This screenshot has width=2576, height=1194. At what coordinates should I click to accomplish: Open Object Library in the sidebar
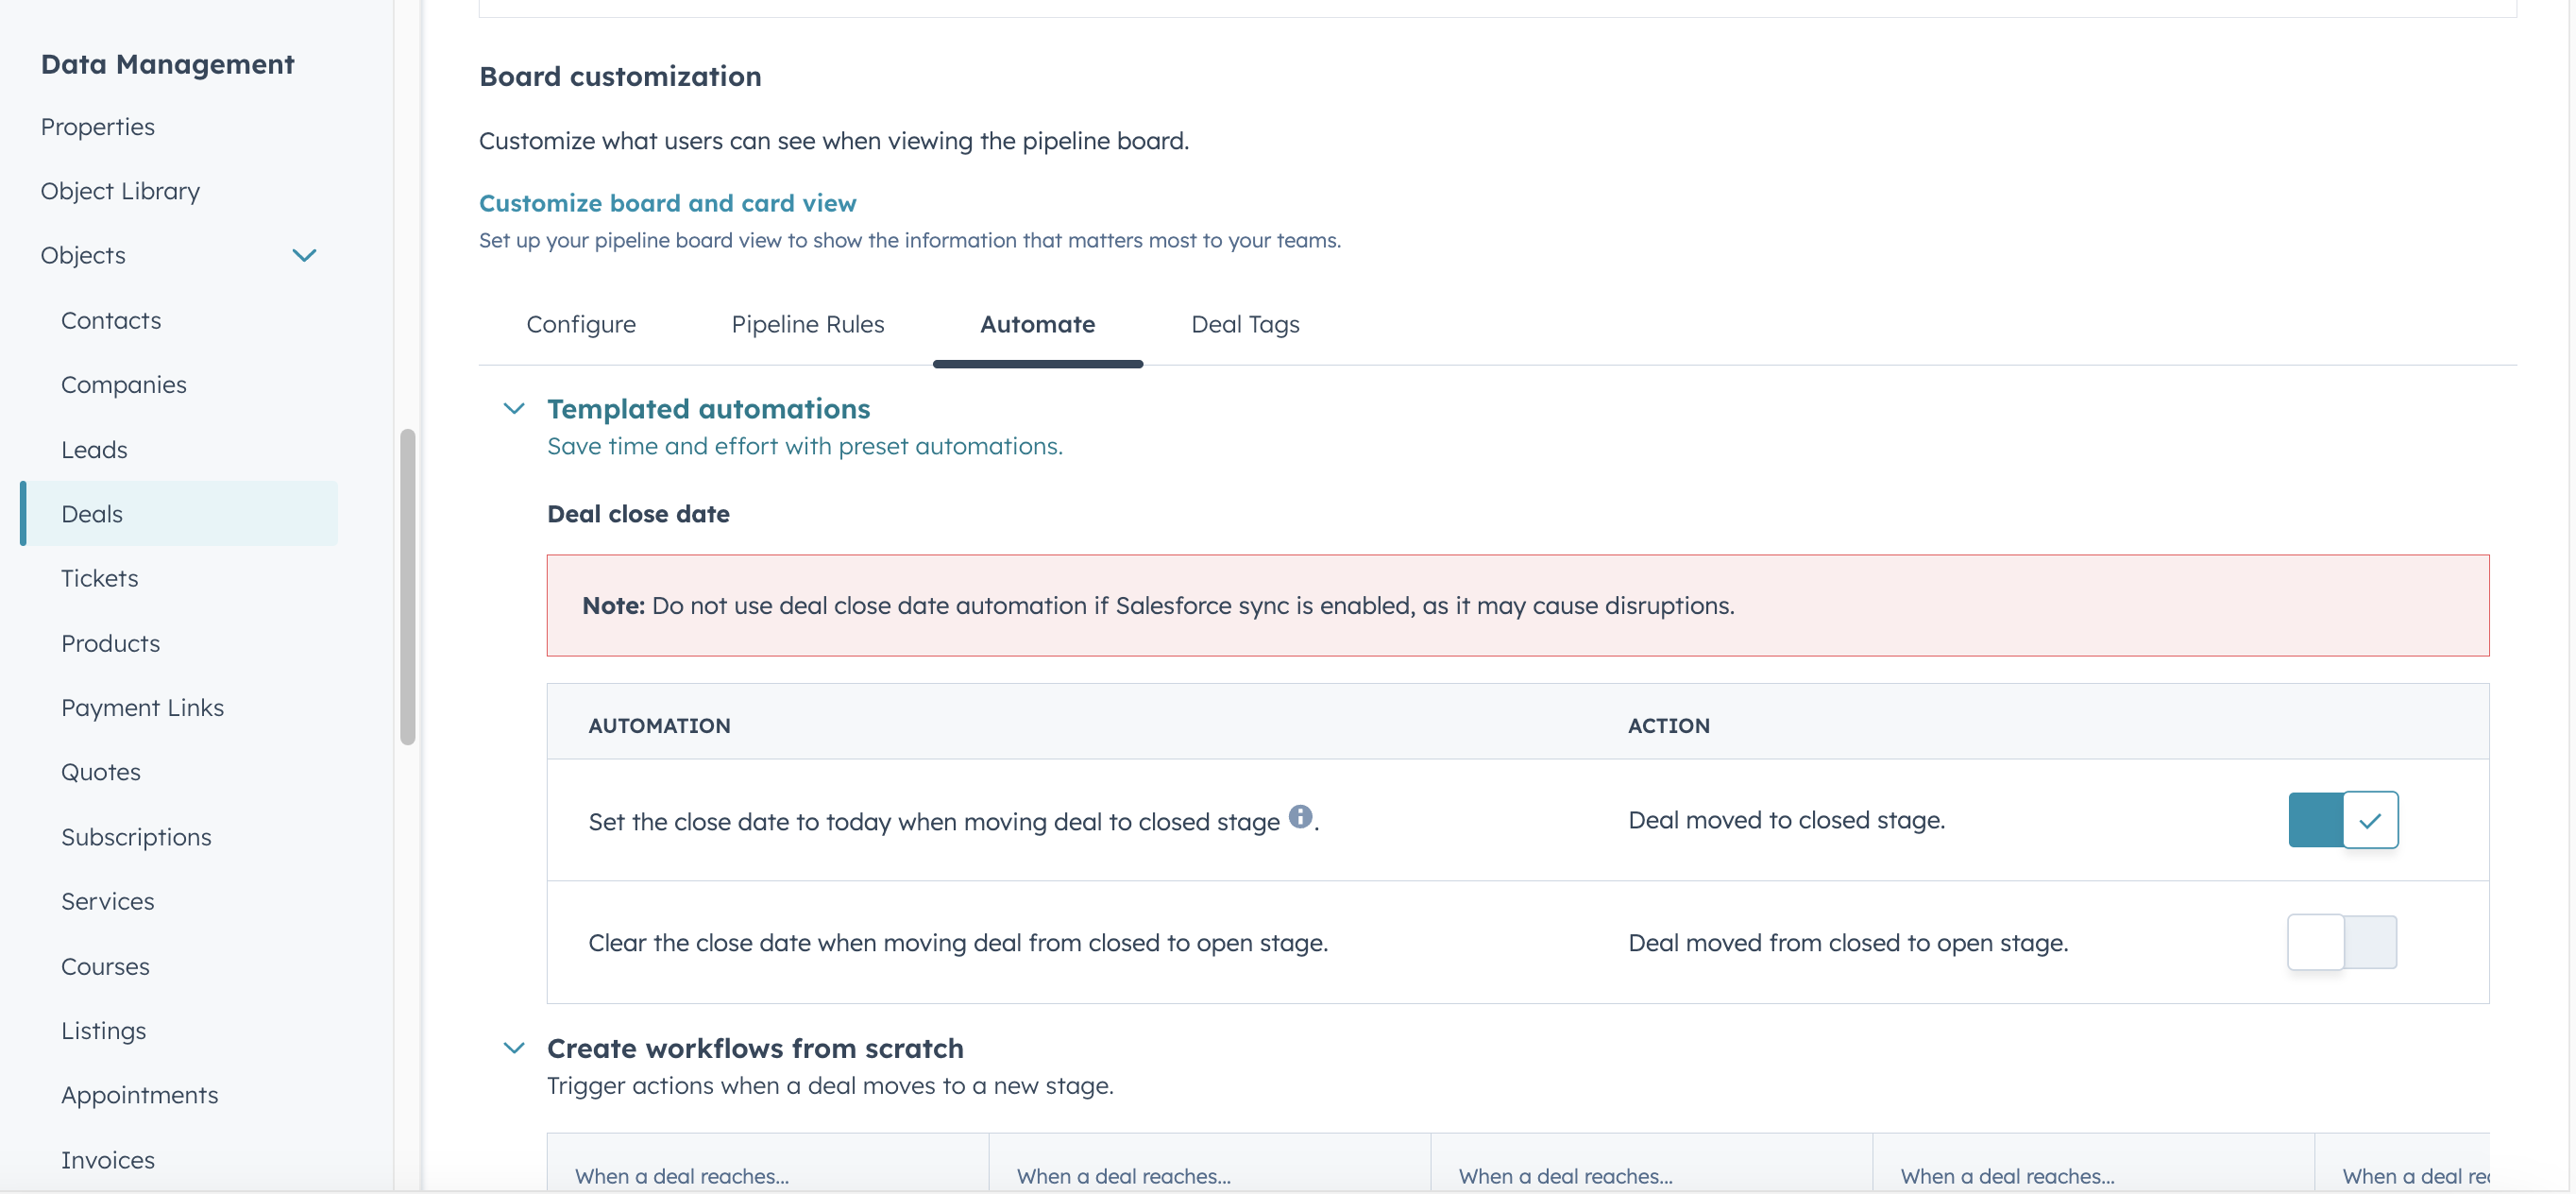click(x=120, y=191)
